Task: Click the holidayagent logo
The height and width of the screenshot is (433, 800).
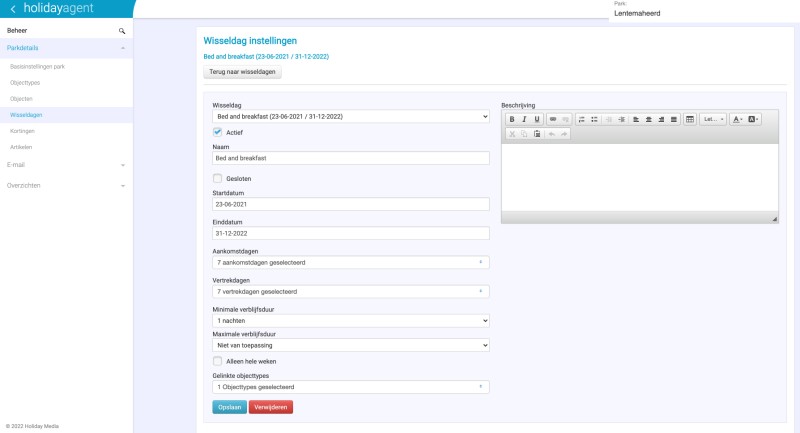Action: point(58,8)
